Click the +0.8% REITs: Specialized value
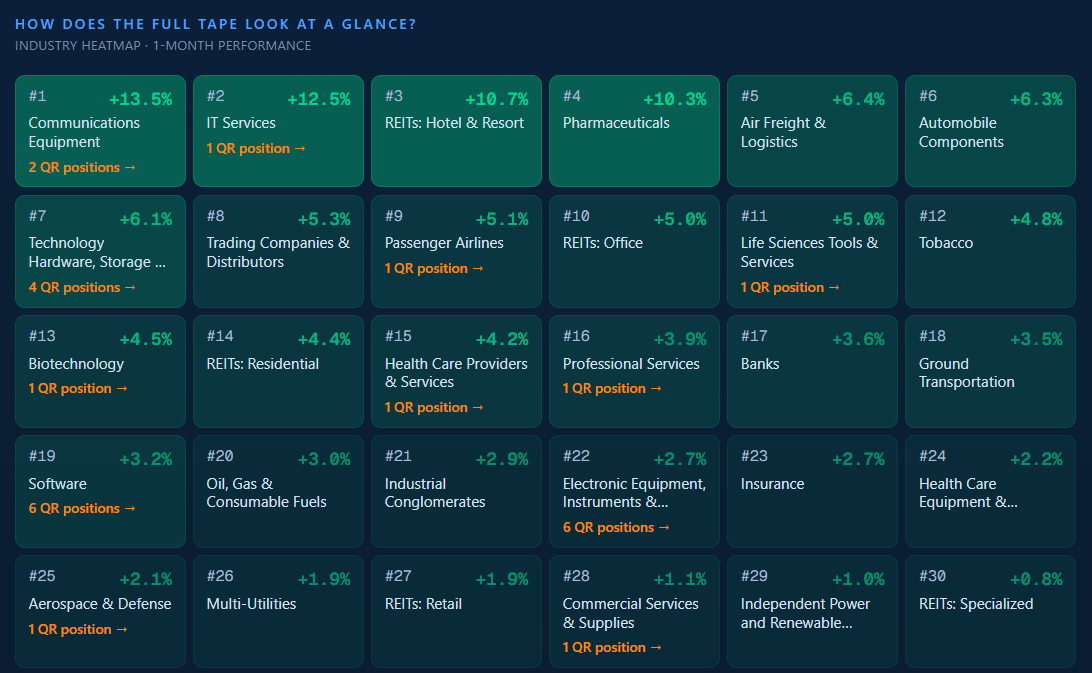This screenshot has height=673, width=1092. [1036, 579]
